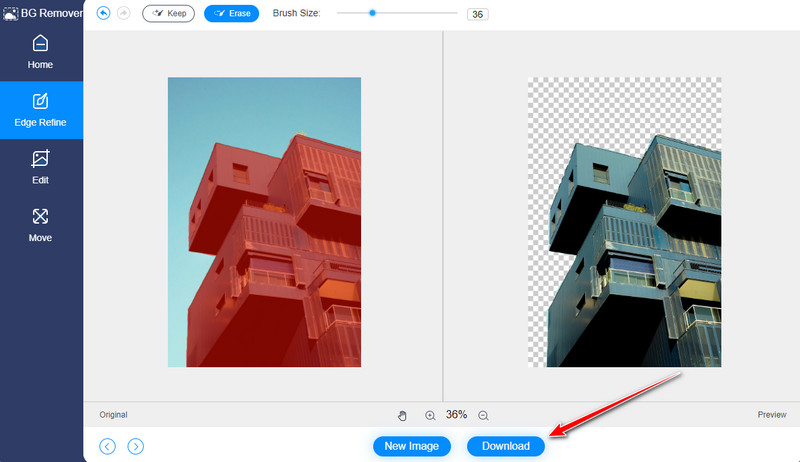Image resolution: width=800 pixels, height=462 pixels.
Task: Switch brush to Erase mode
Action: click(231, 13)
